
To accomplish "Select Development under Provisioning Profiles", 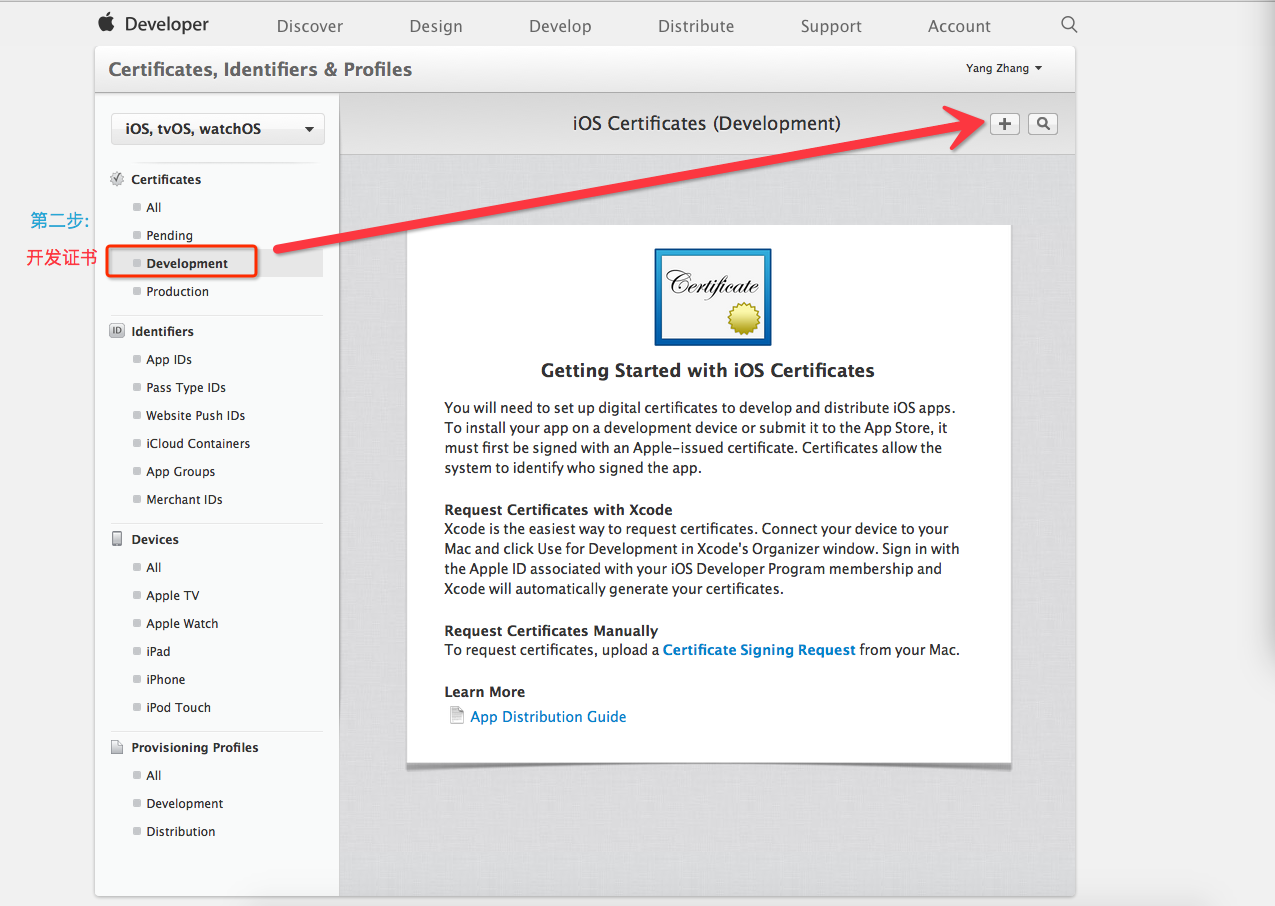I will point(184,803).
